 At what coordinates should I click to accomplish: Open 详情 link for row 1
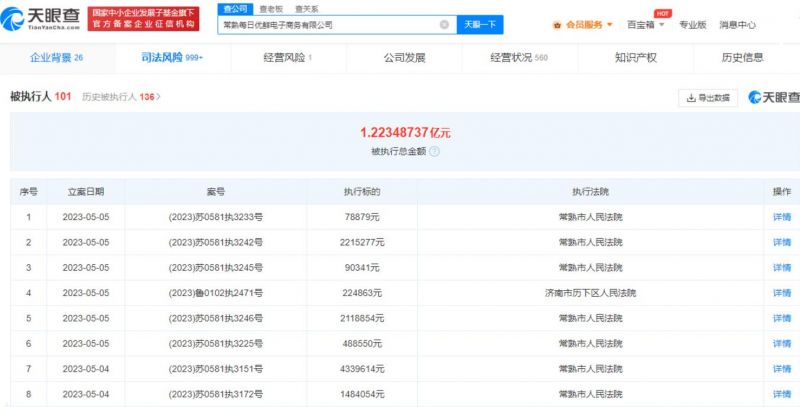pos(781,216)
